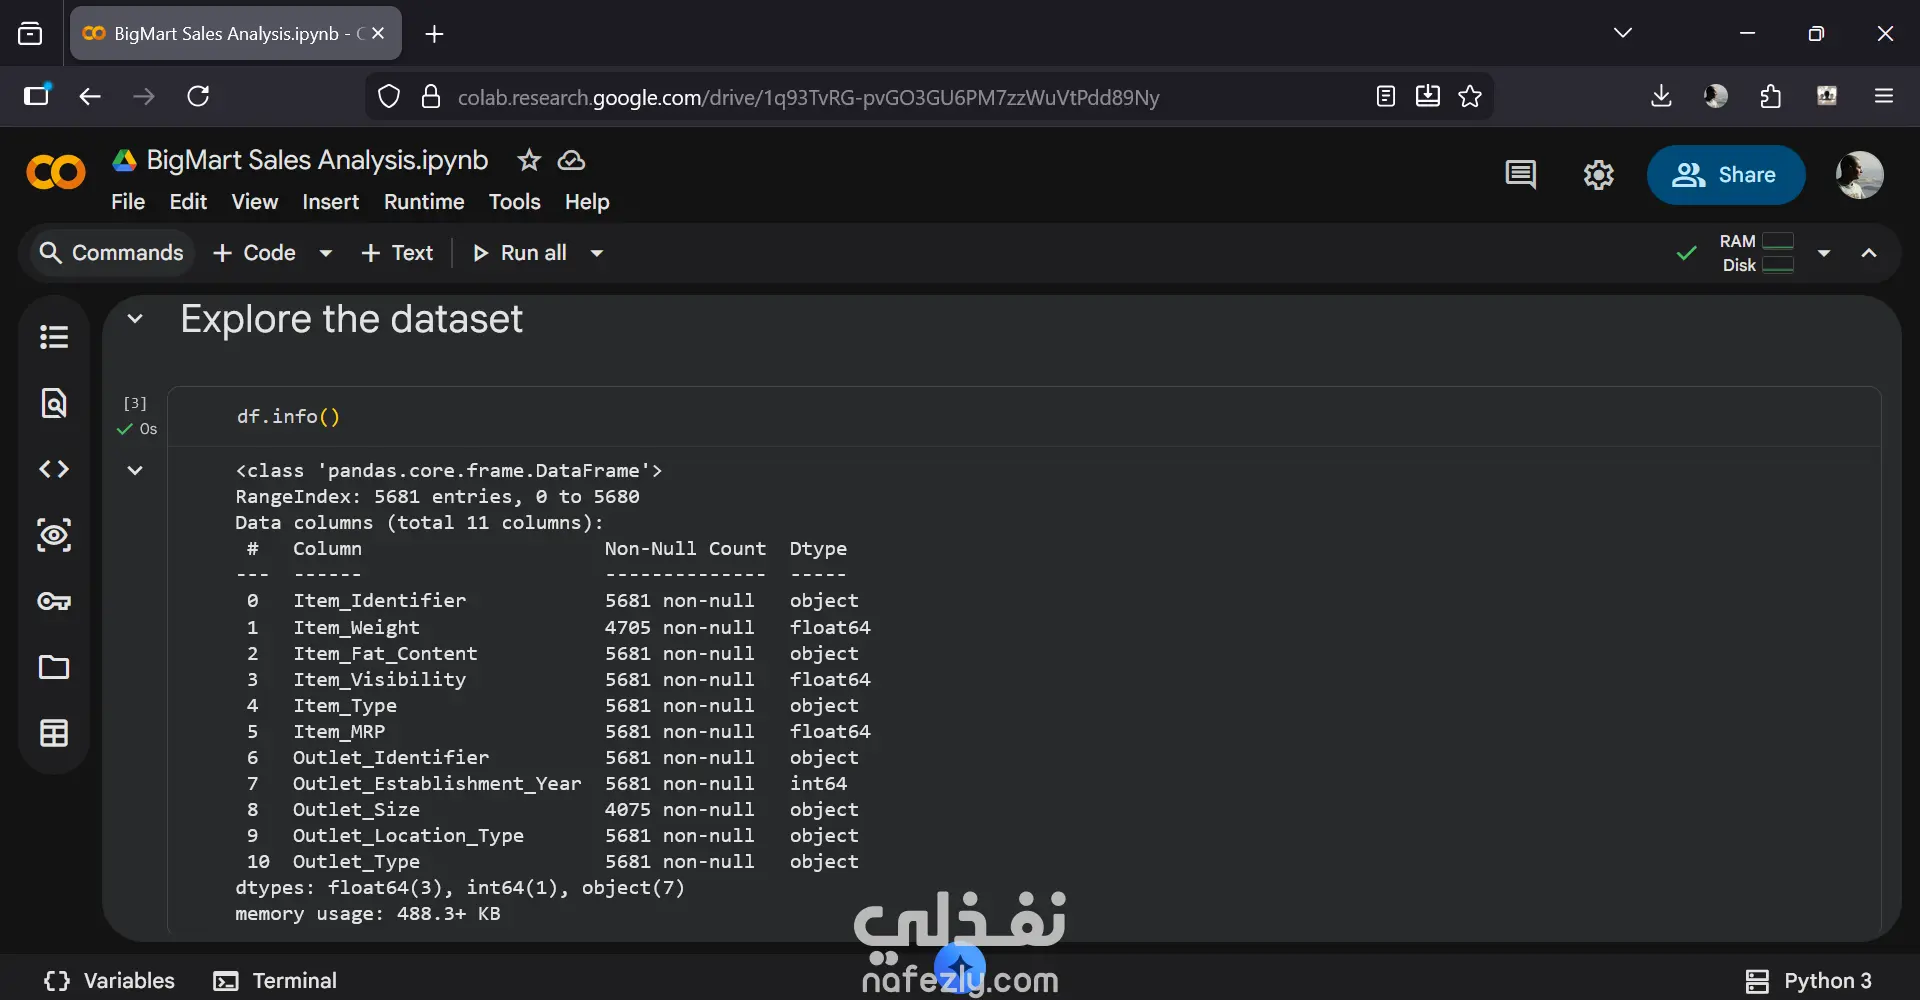
Task: Open Colab settings gear
Action: tap(1599, 175)
